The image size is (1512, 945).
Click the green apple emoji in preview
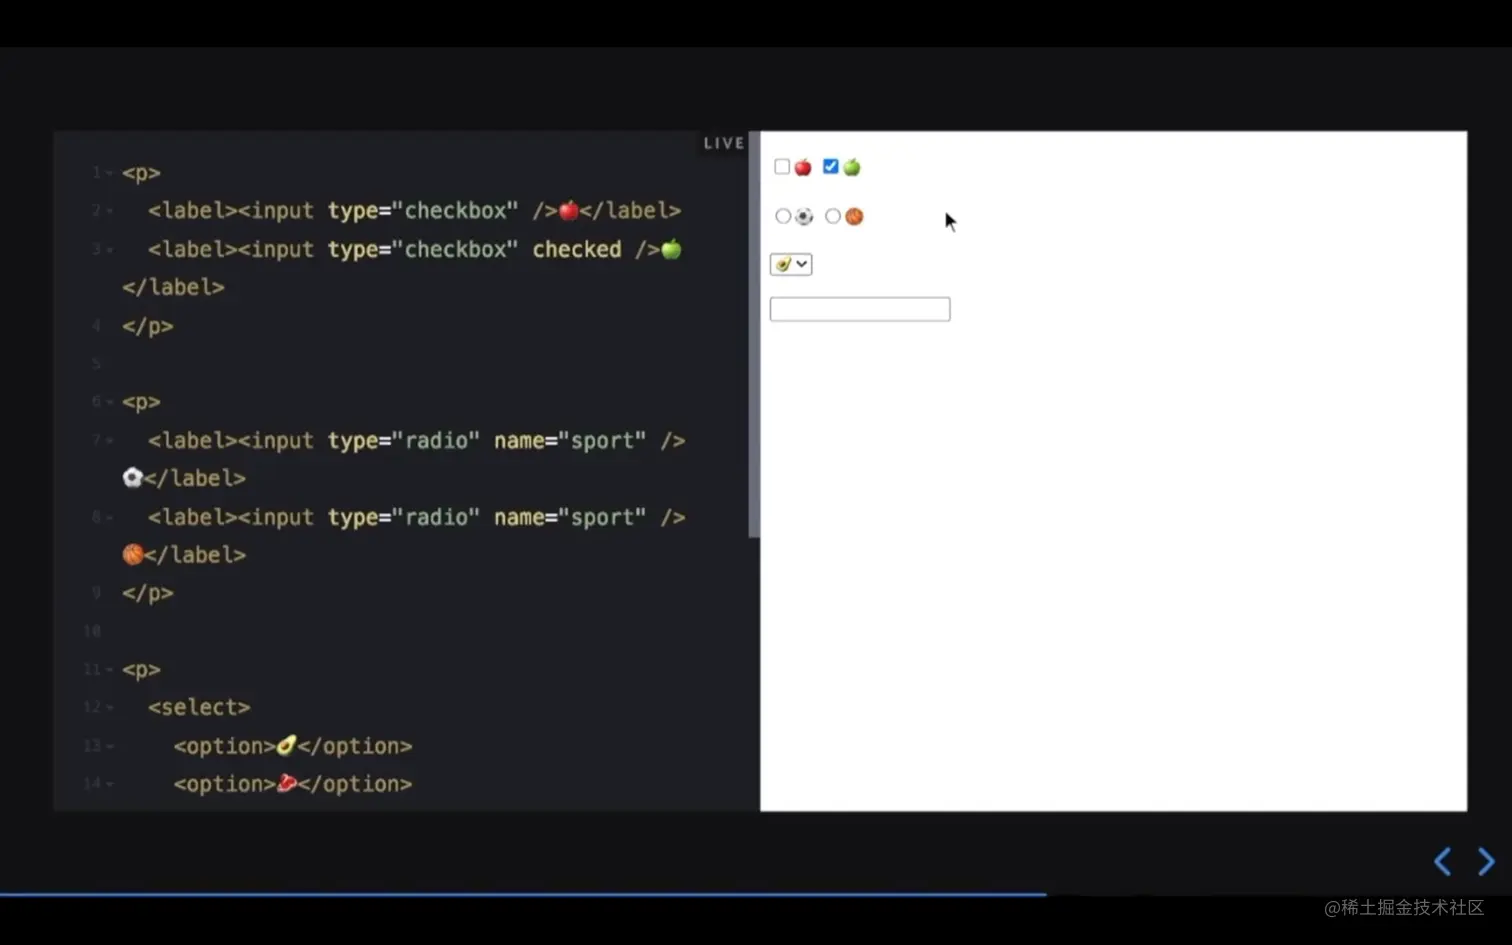click(x=852, y=167)
